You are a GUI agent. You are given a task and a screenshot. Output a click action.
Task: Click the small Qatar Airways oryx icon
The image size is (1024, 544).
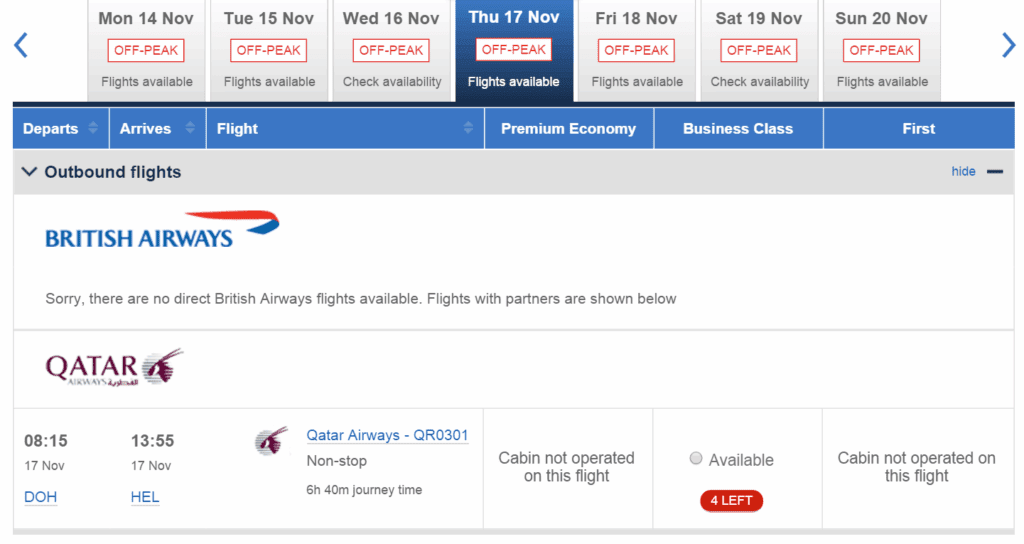(272, 441)
